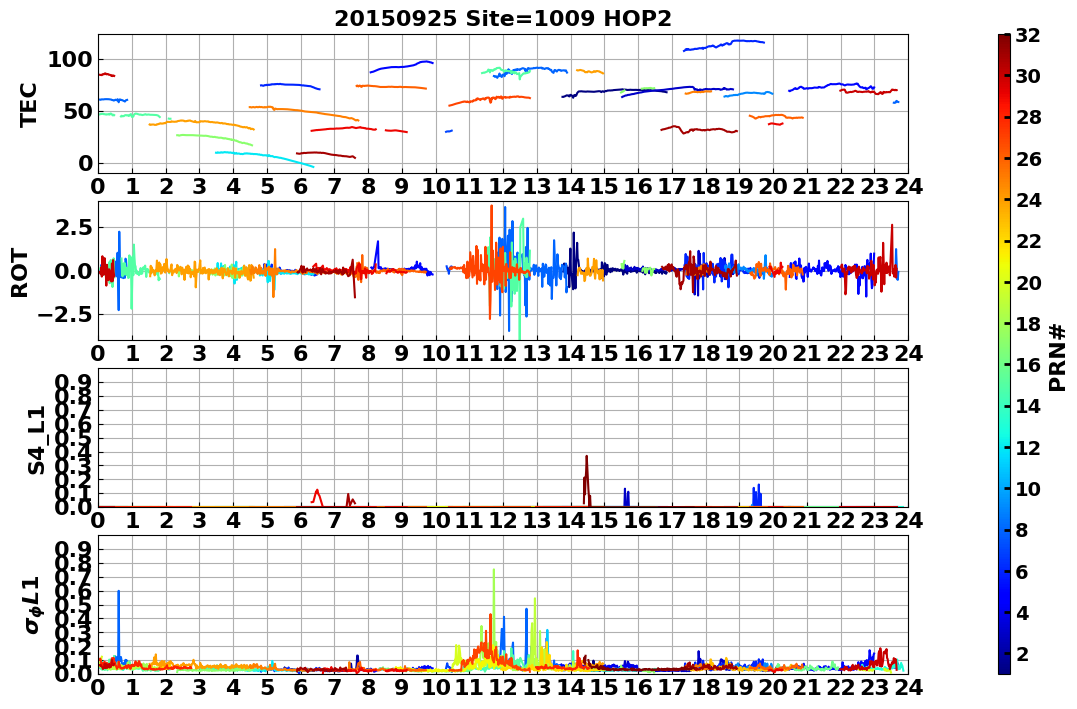Click the blue TEC trace ending near hour 10
The height and width of the screenshot is (709, 1077).
point(402,66)
